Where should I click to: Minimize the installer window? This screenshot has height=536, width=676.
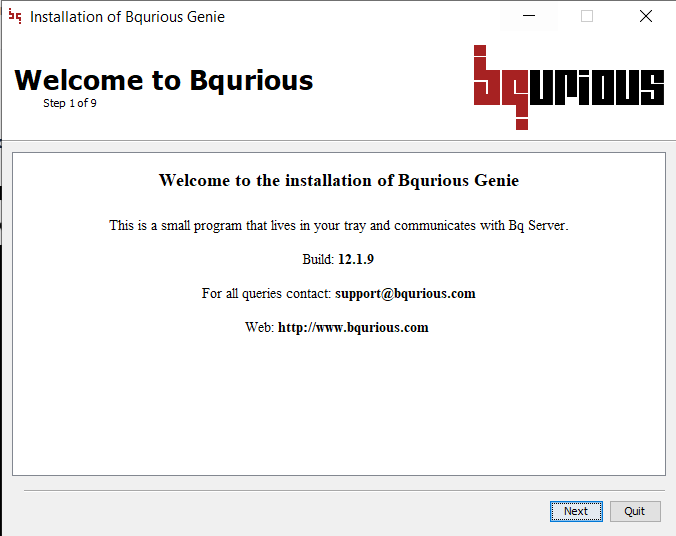pos(529,16)
